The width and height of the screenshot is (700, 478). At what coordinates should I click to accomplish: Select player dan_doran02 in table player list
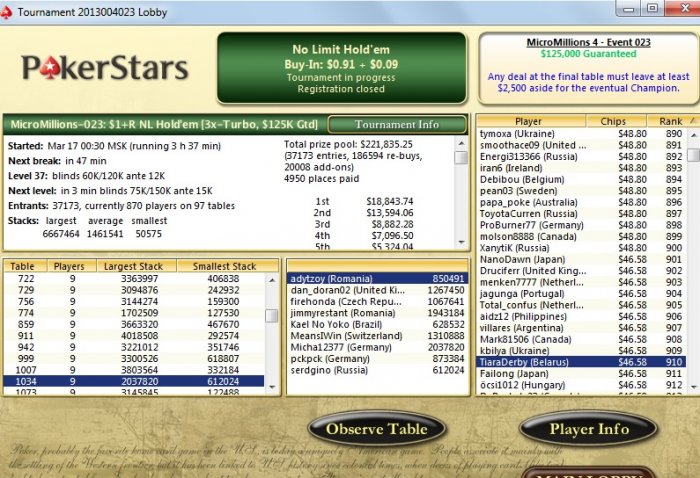377,290
